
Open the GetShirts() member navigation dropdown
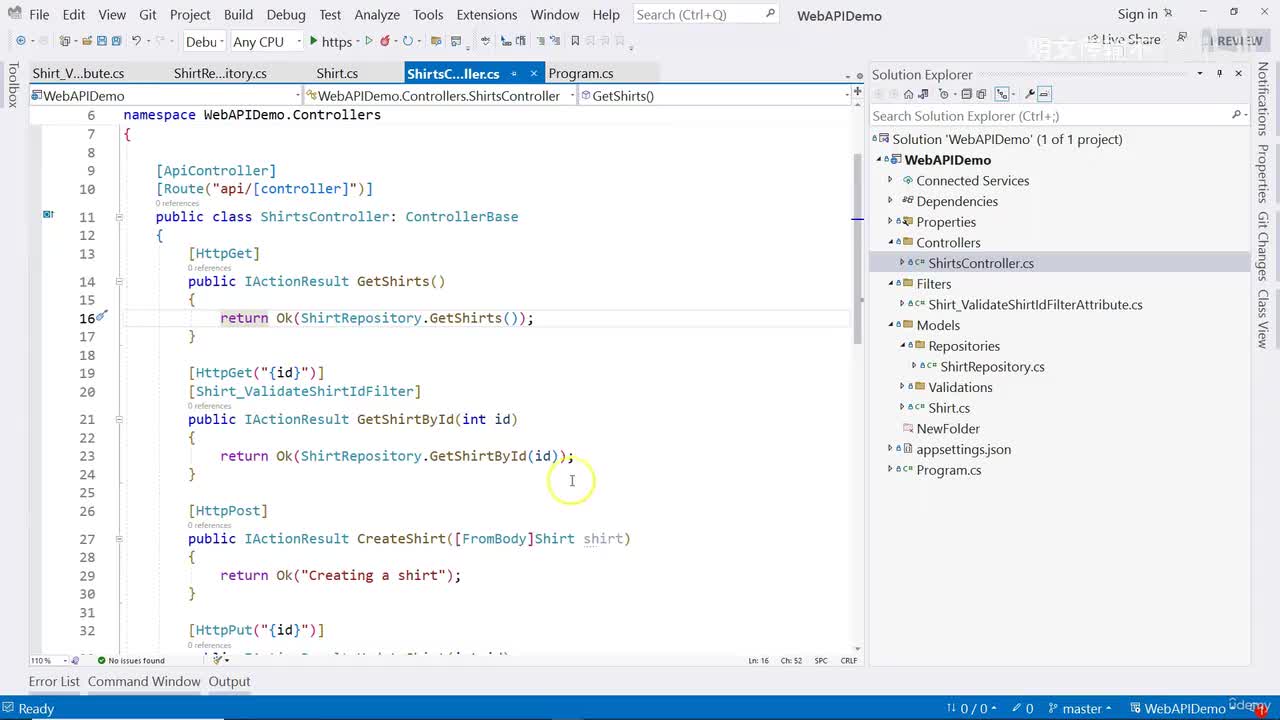tap(714, 96)
